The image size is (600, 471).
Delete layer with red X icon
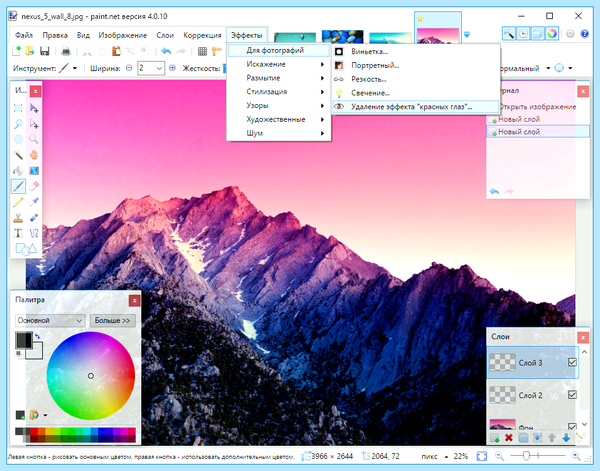click(509, 438)
